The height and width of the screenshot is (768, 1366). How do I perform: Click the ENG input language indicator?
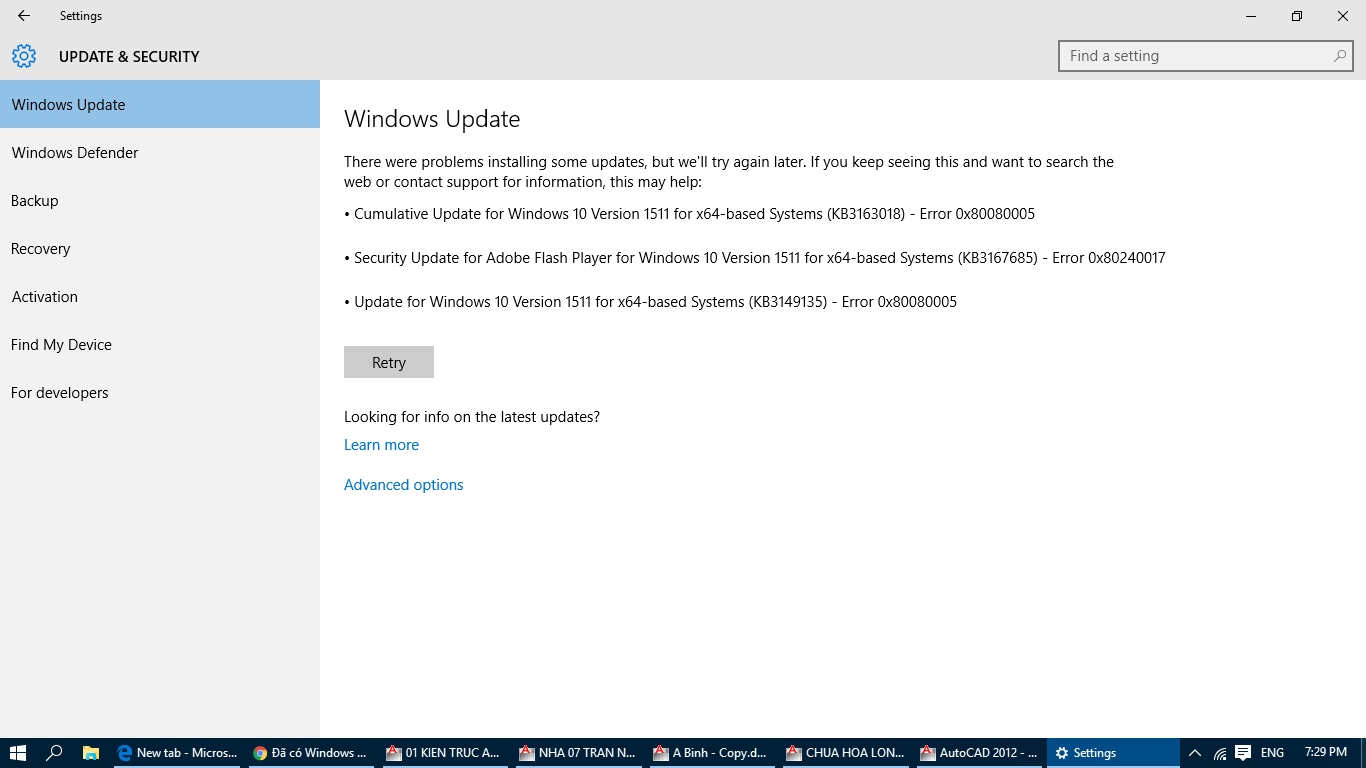[x=1272, y=753]
